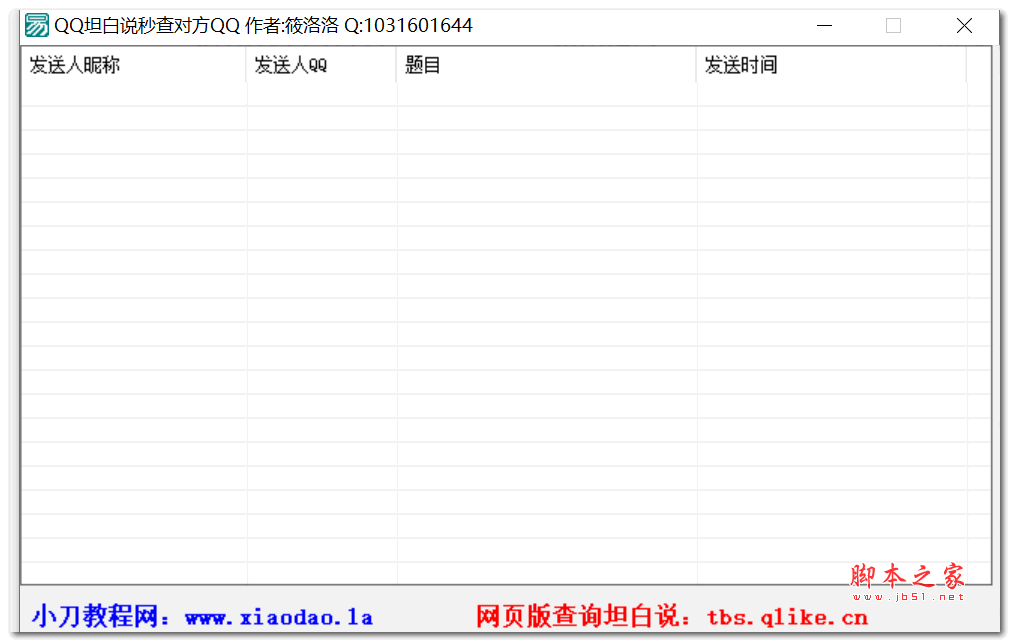Visit the 网页版查询坦白说 link tbs.qlike.cn
This screenshot has height=643, width=1011.
click(789, 617)
